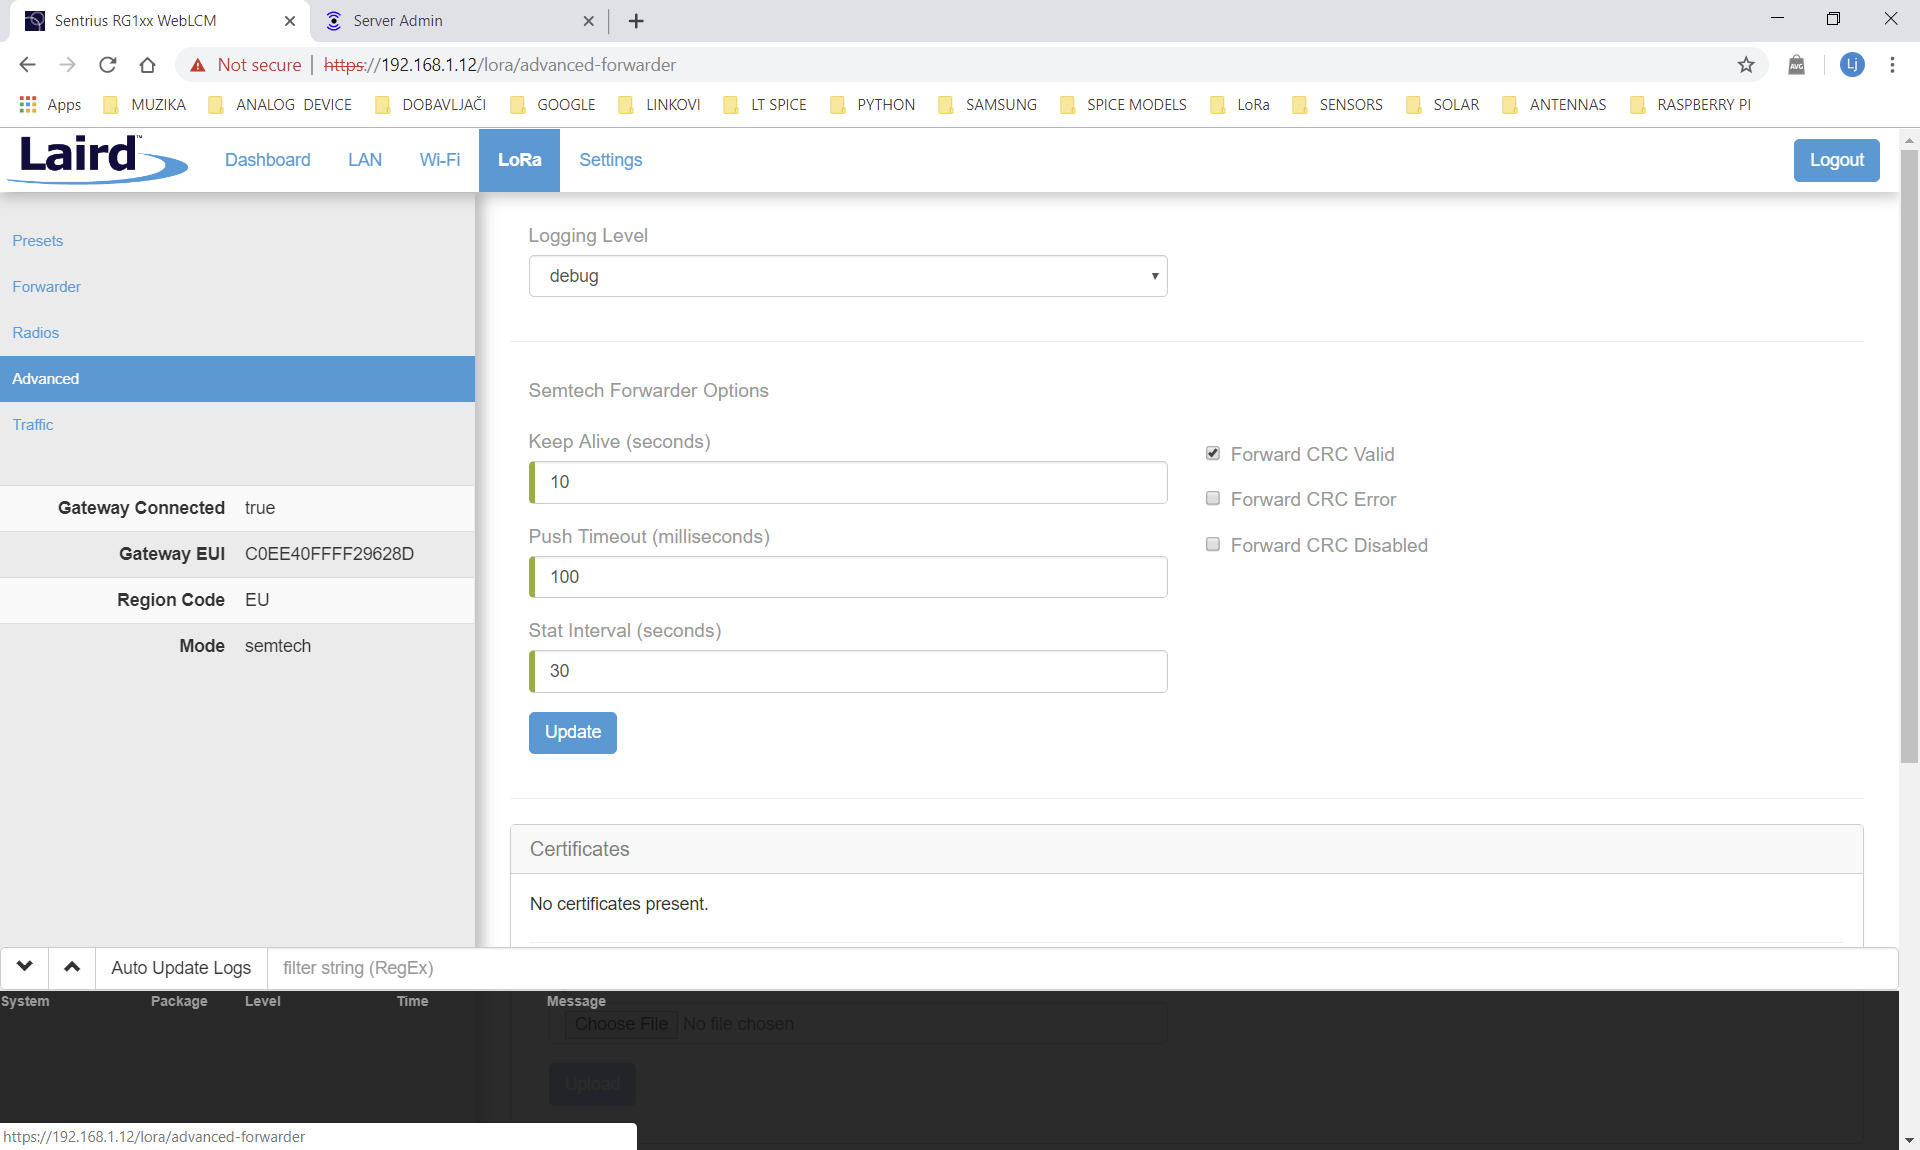
Task: Open the Lj Chrome profile icon
Action: pyautogui.click(x=1852, y=64)
